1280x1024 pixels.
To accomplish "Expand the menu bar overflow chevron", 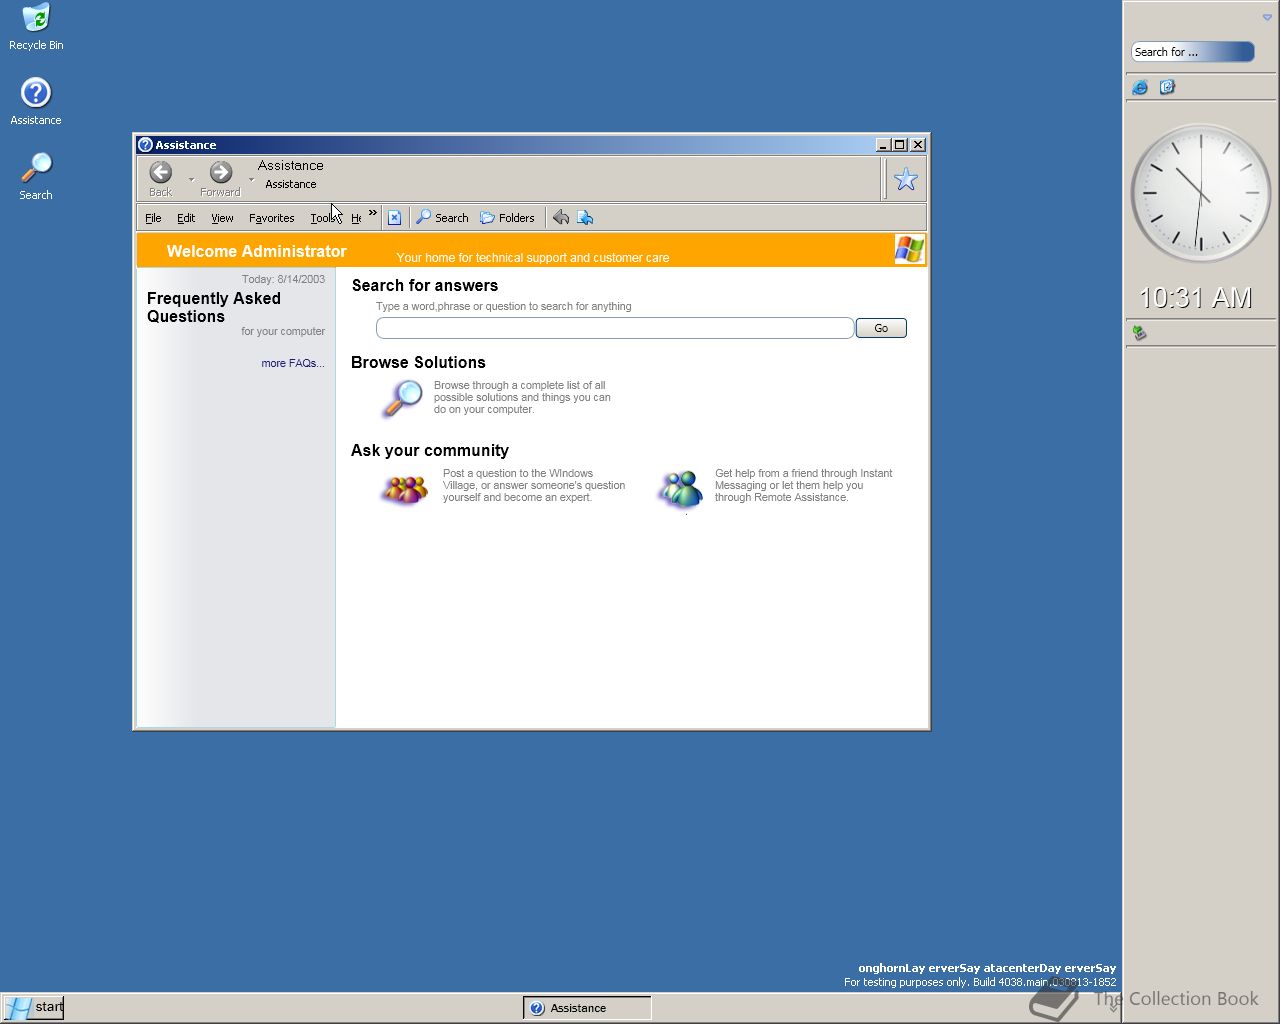I will pos(373,213).
